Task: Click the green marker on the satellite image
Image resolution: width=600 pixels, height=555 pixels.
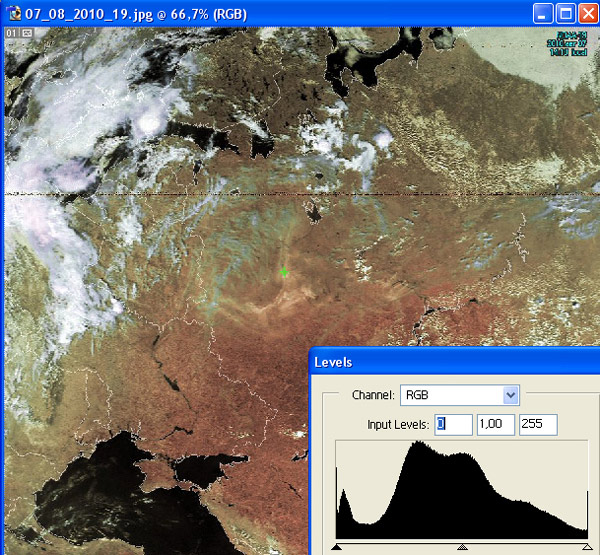Action: point(284,271)
